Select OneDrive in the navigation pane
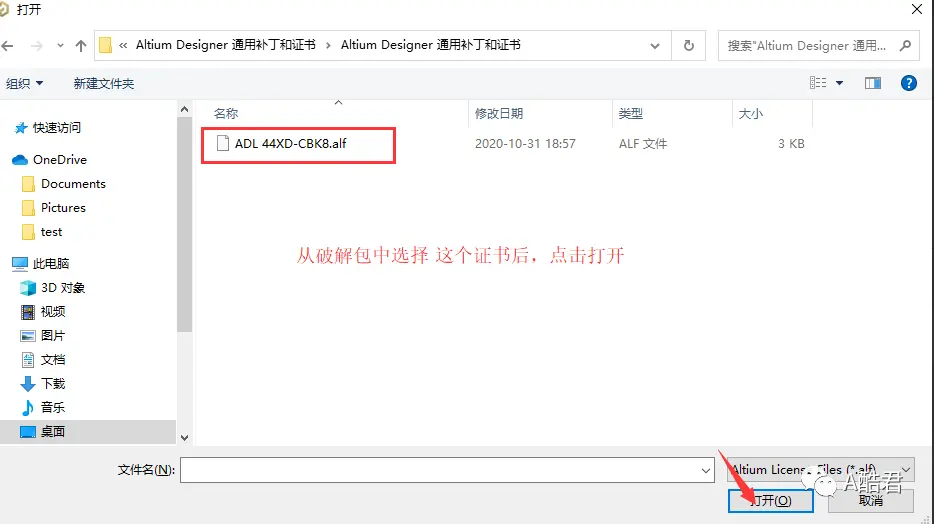The width and height of the screenshot is (934, 524). click(60, 160)
